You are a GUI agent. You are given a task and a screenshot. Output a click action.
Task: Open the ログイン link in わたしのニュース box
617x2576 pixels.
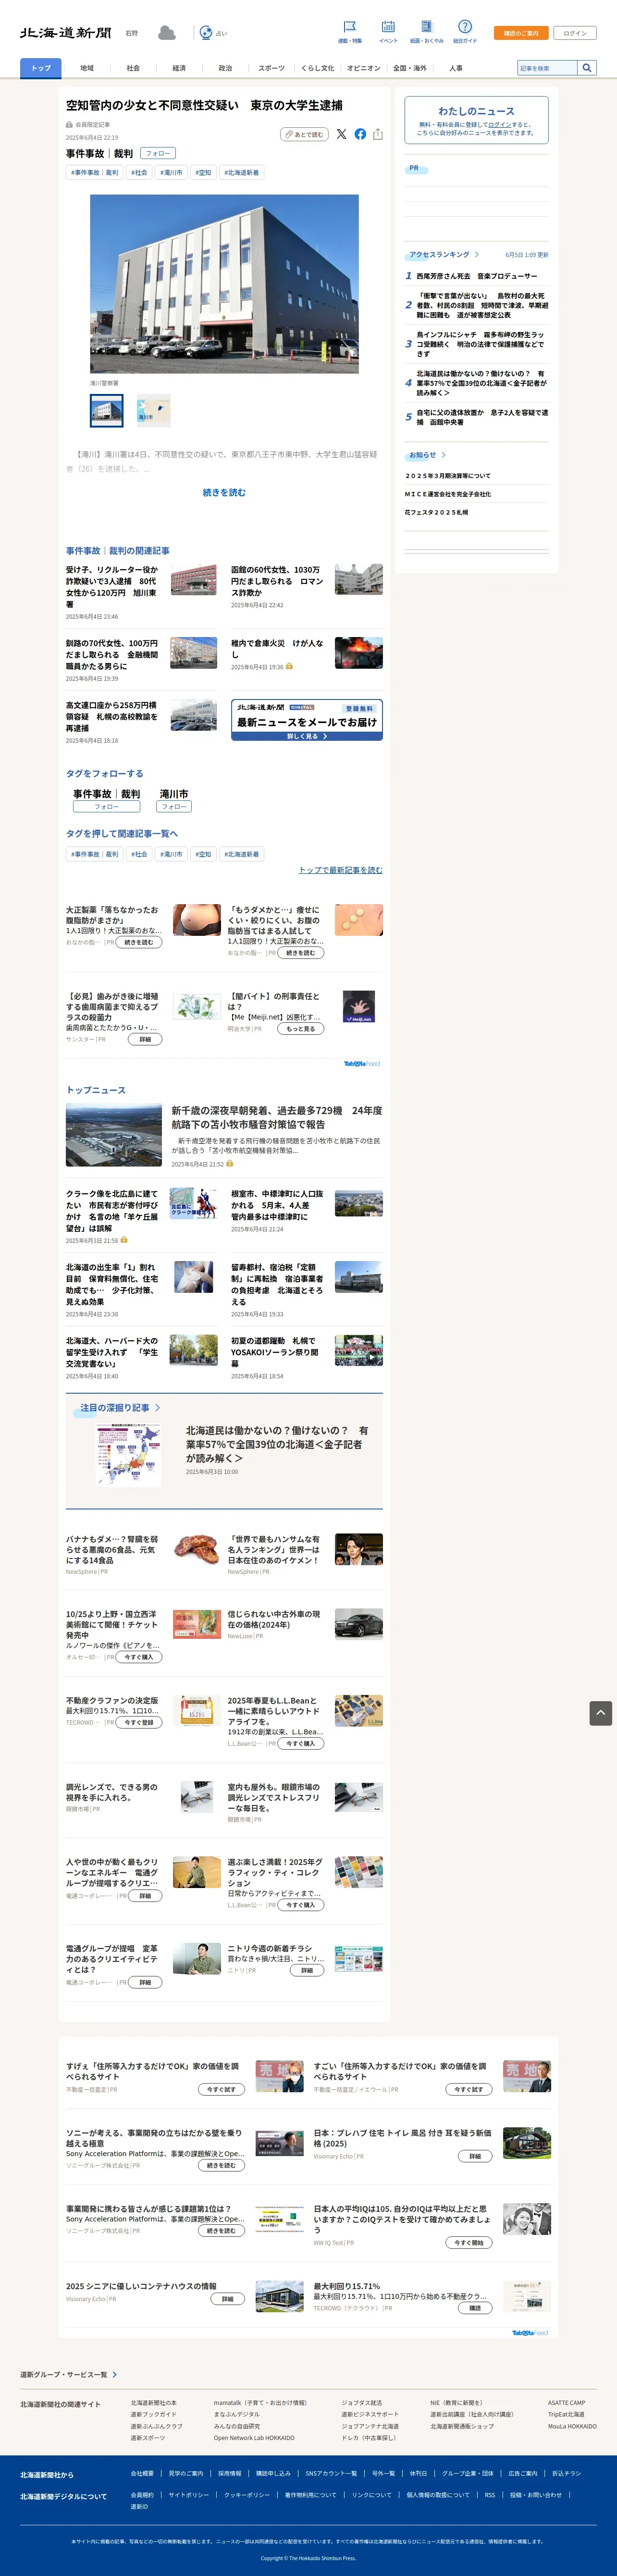coord(500,125)
